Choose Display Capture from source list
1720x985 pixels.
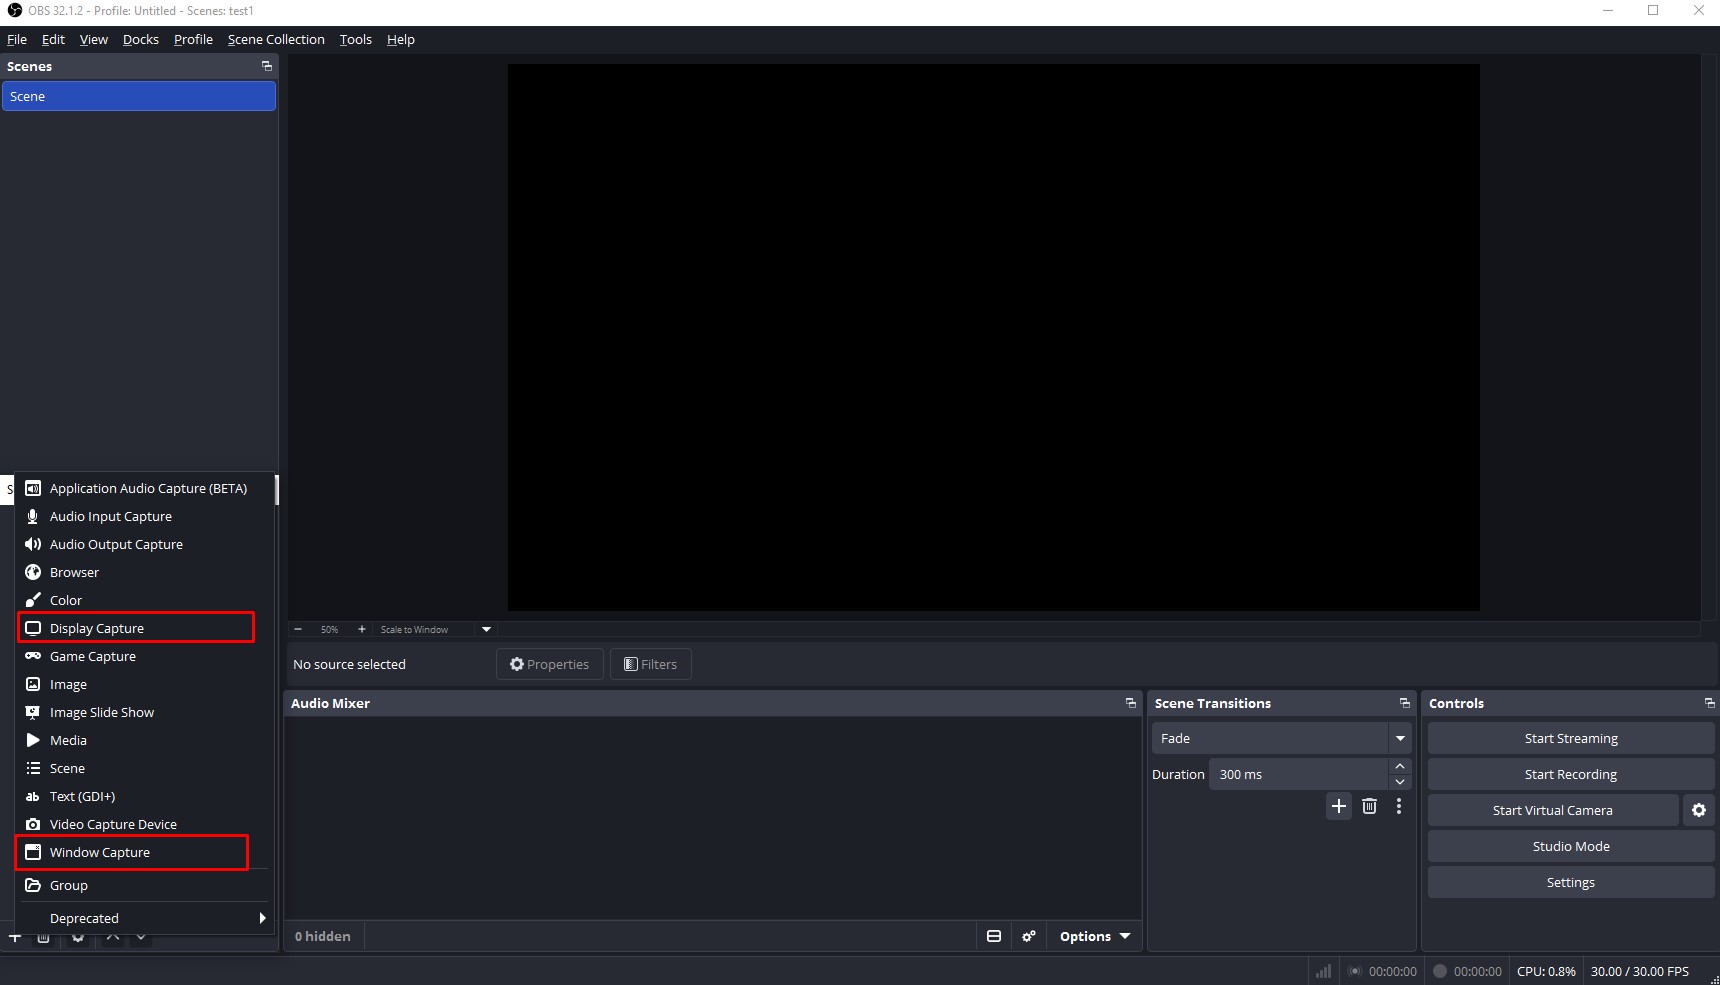[144, 628]
